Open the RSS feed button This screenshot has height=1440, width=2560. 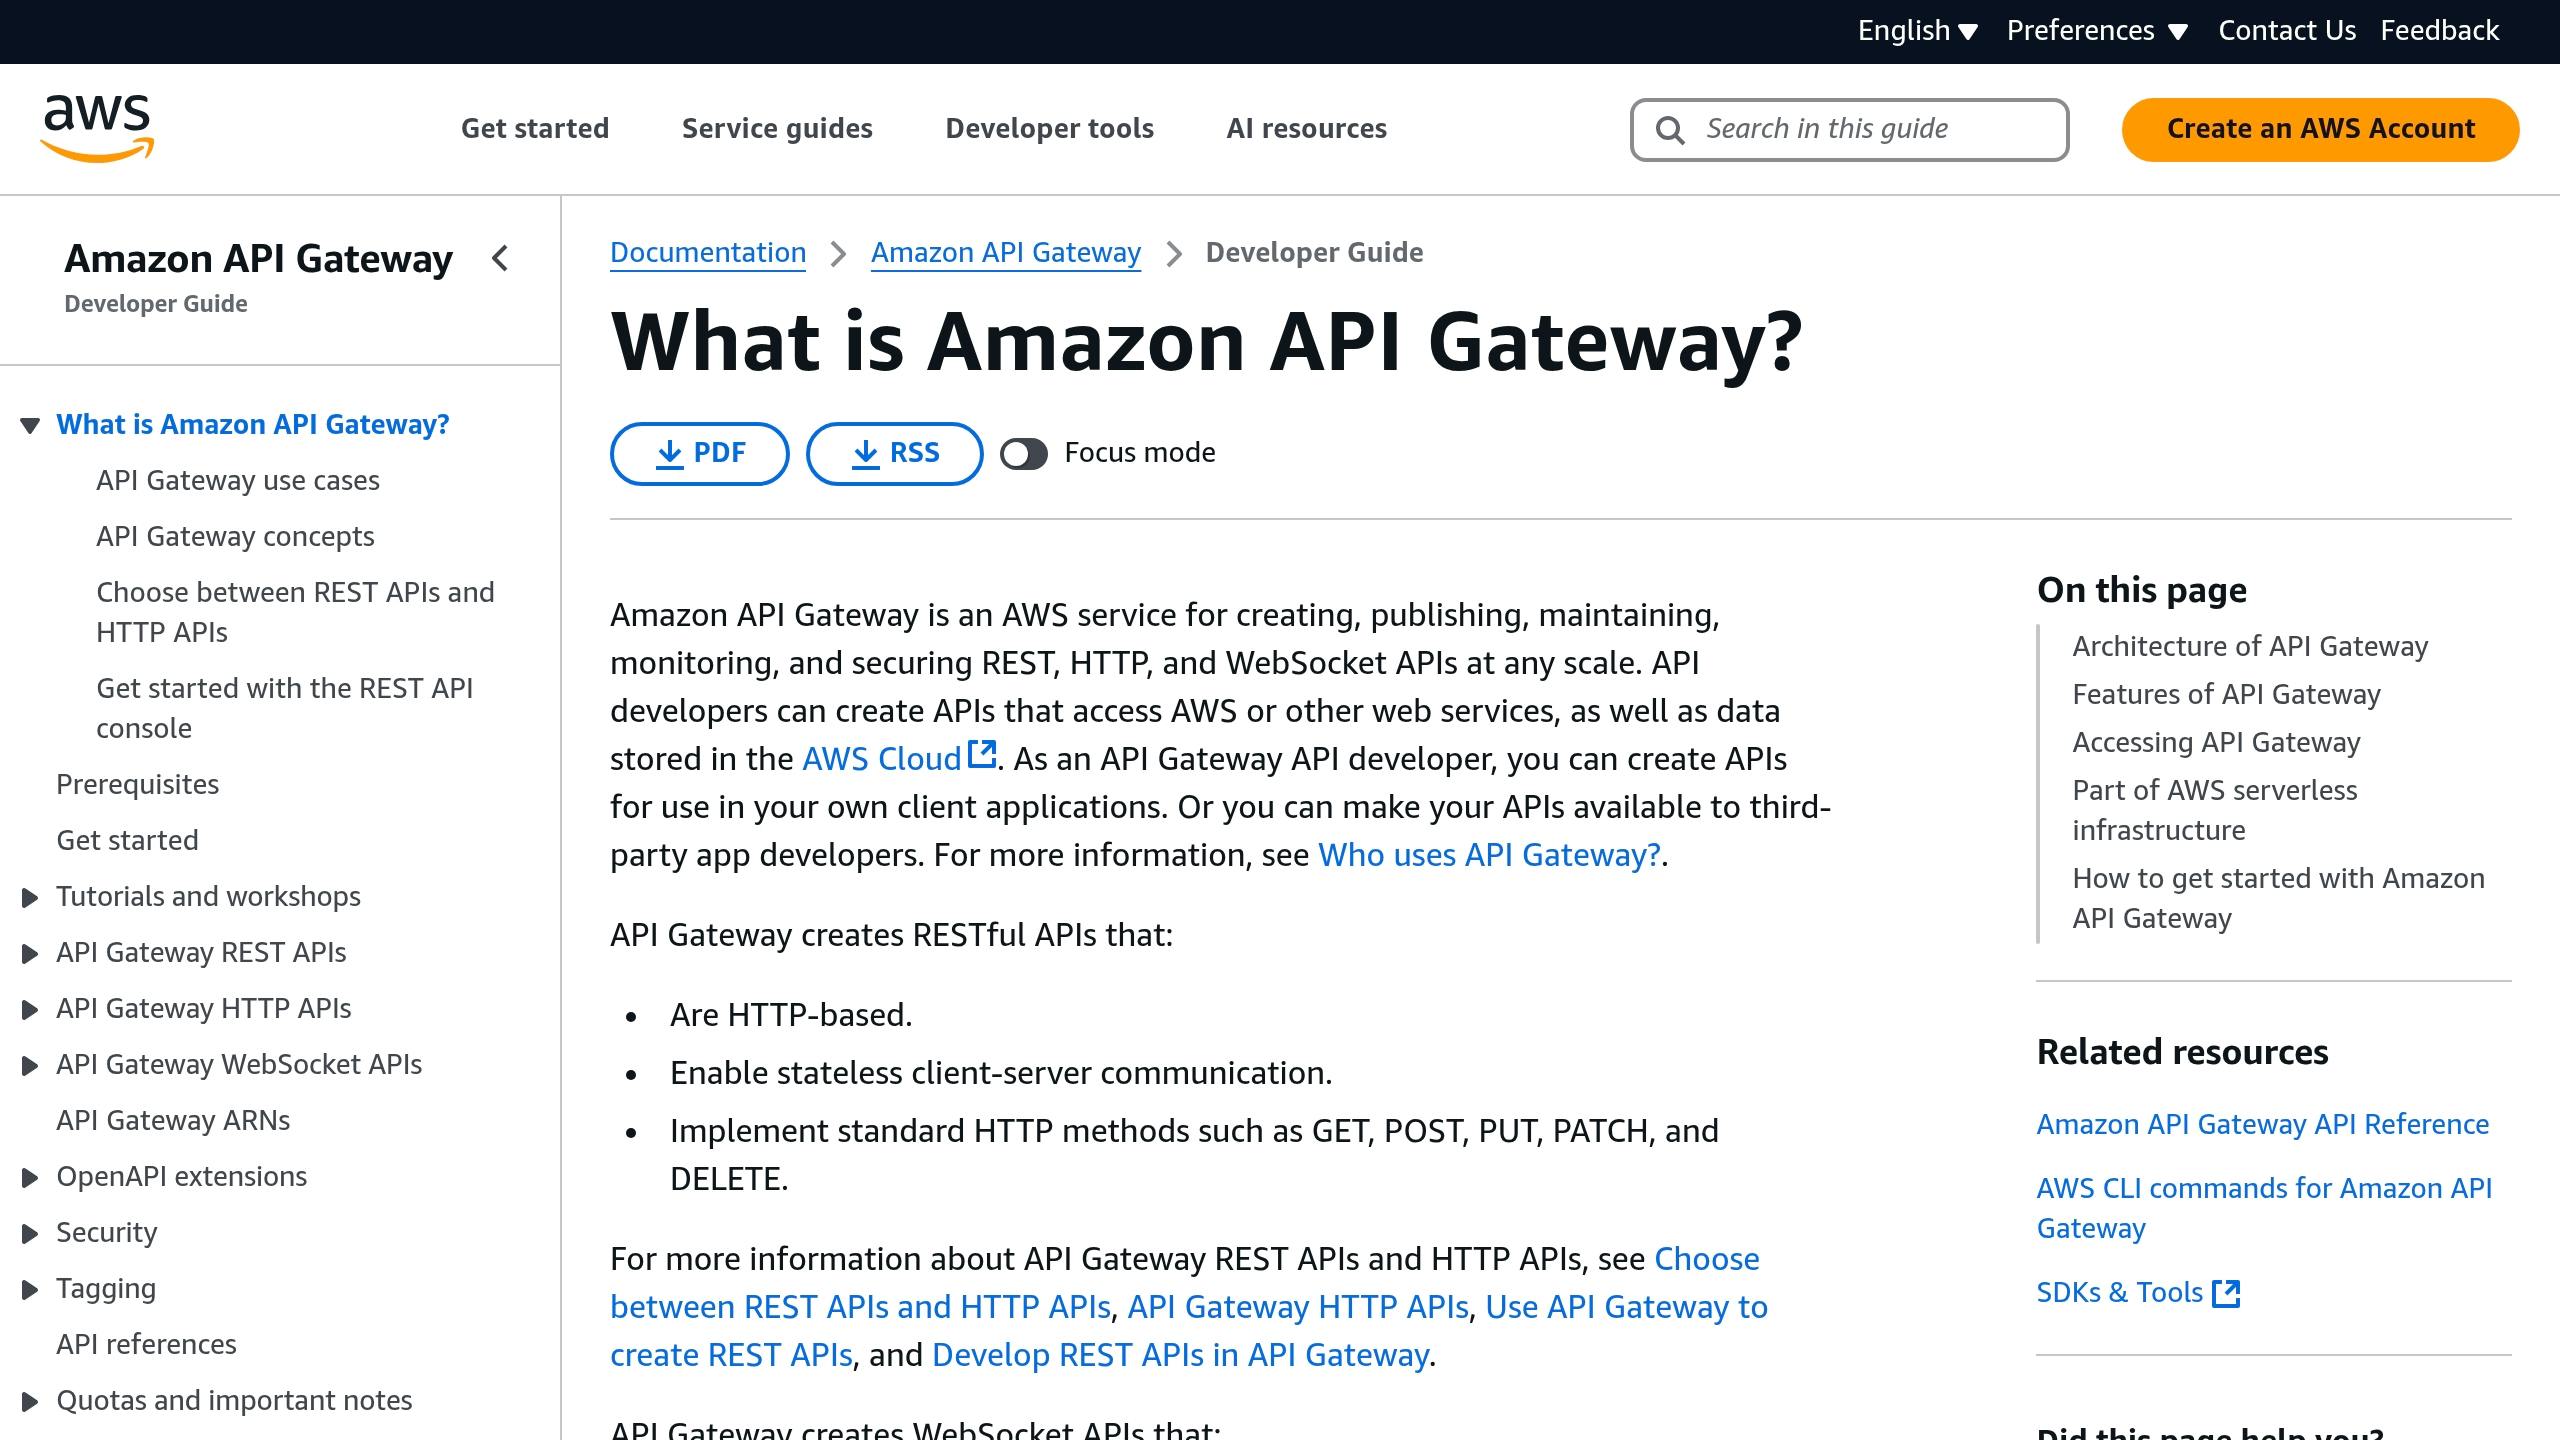[x=894, y=454]
